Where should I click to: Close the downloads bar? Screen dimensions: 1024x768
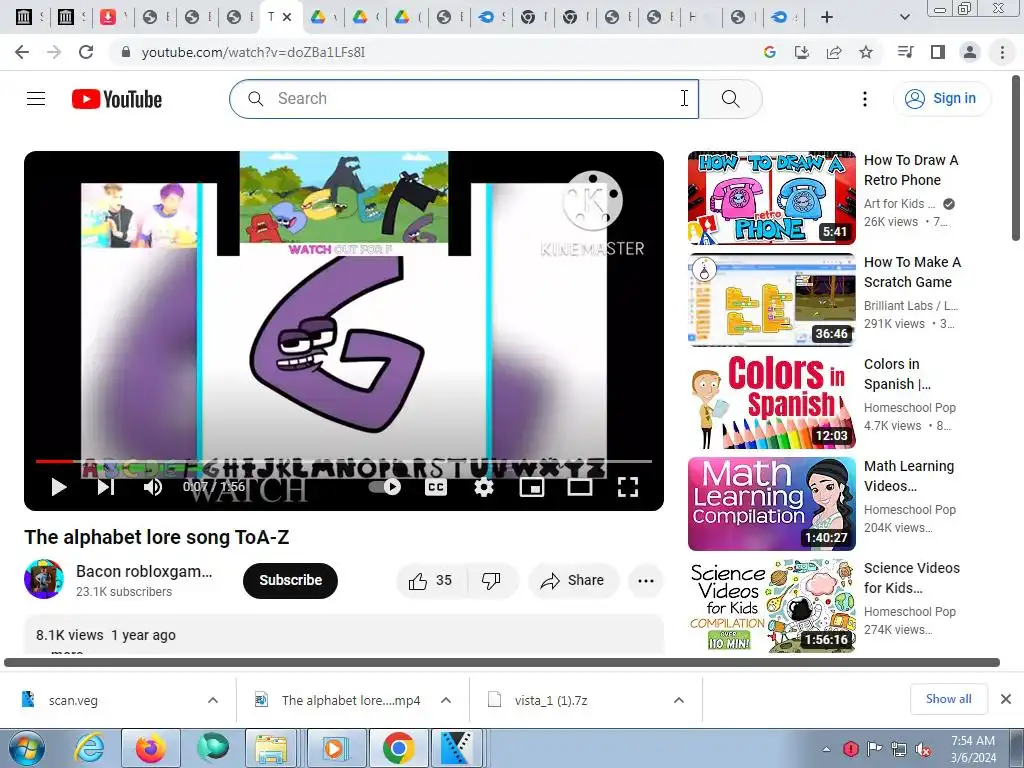point(1006,699)
